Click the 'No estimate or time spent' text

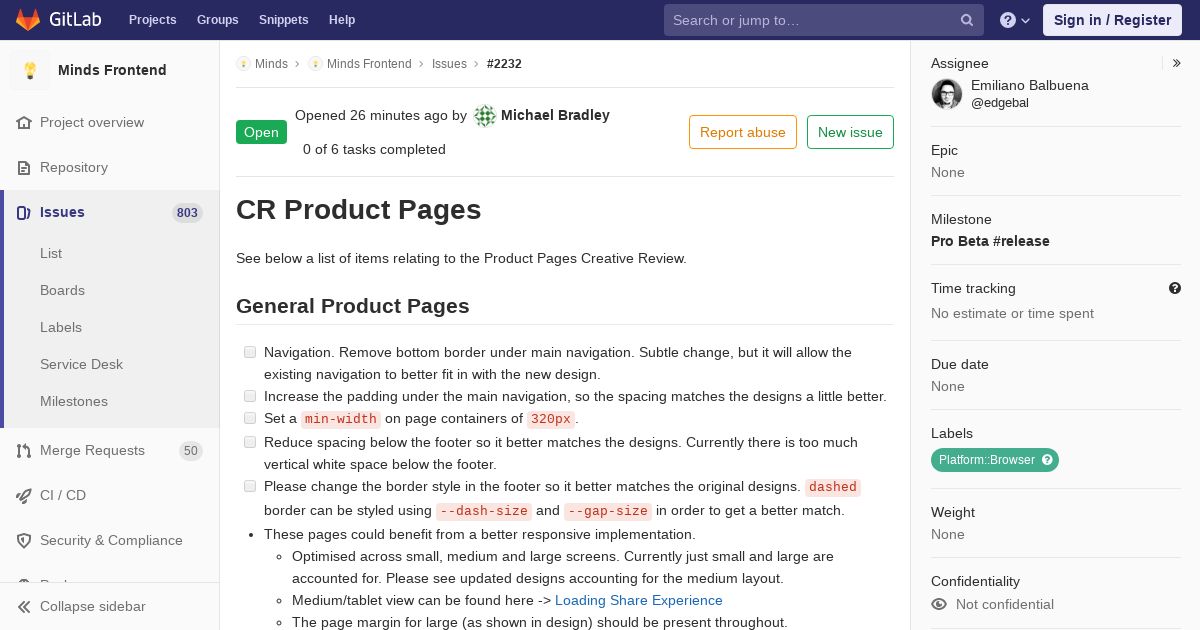1012,313
